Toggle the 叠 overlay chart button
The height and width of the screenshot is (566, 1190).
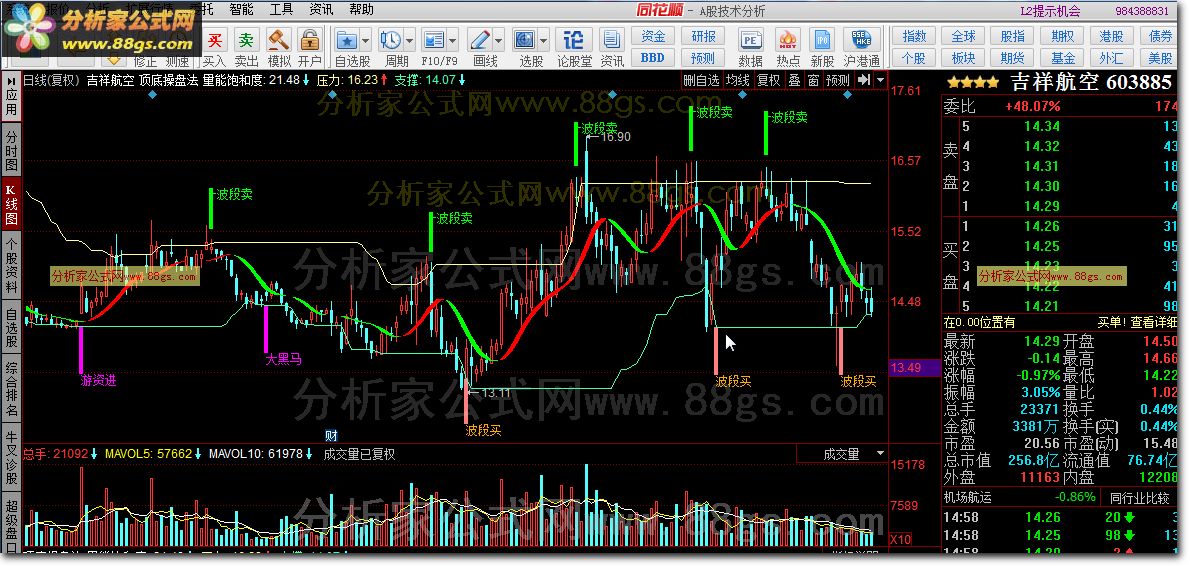(x=795, y=80)
